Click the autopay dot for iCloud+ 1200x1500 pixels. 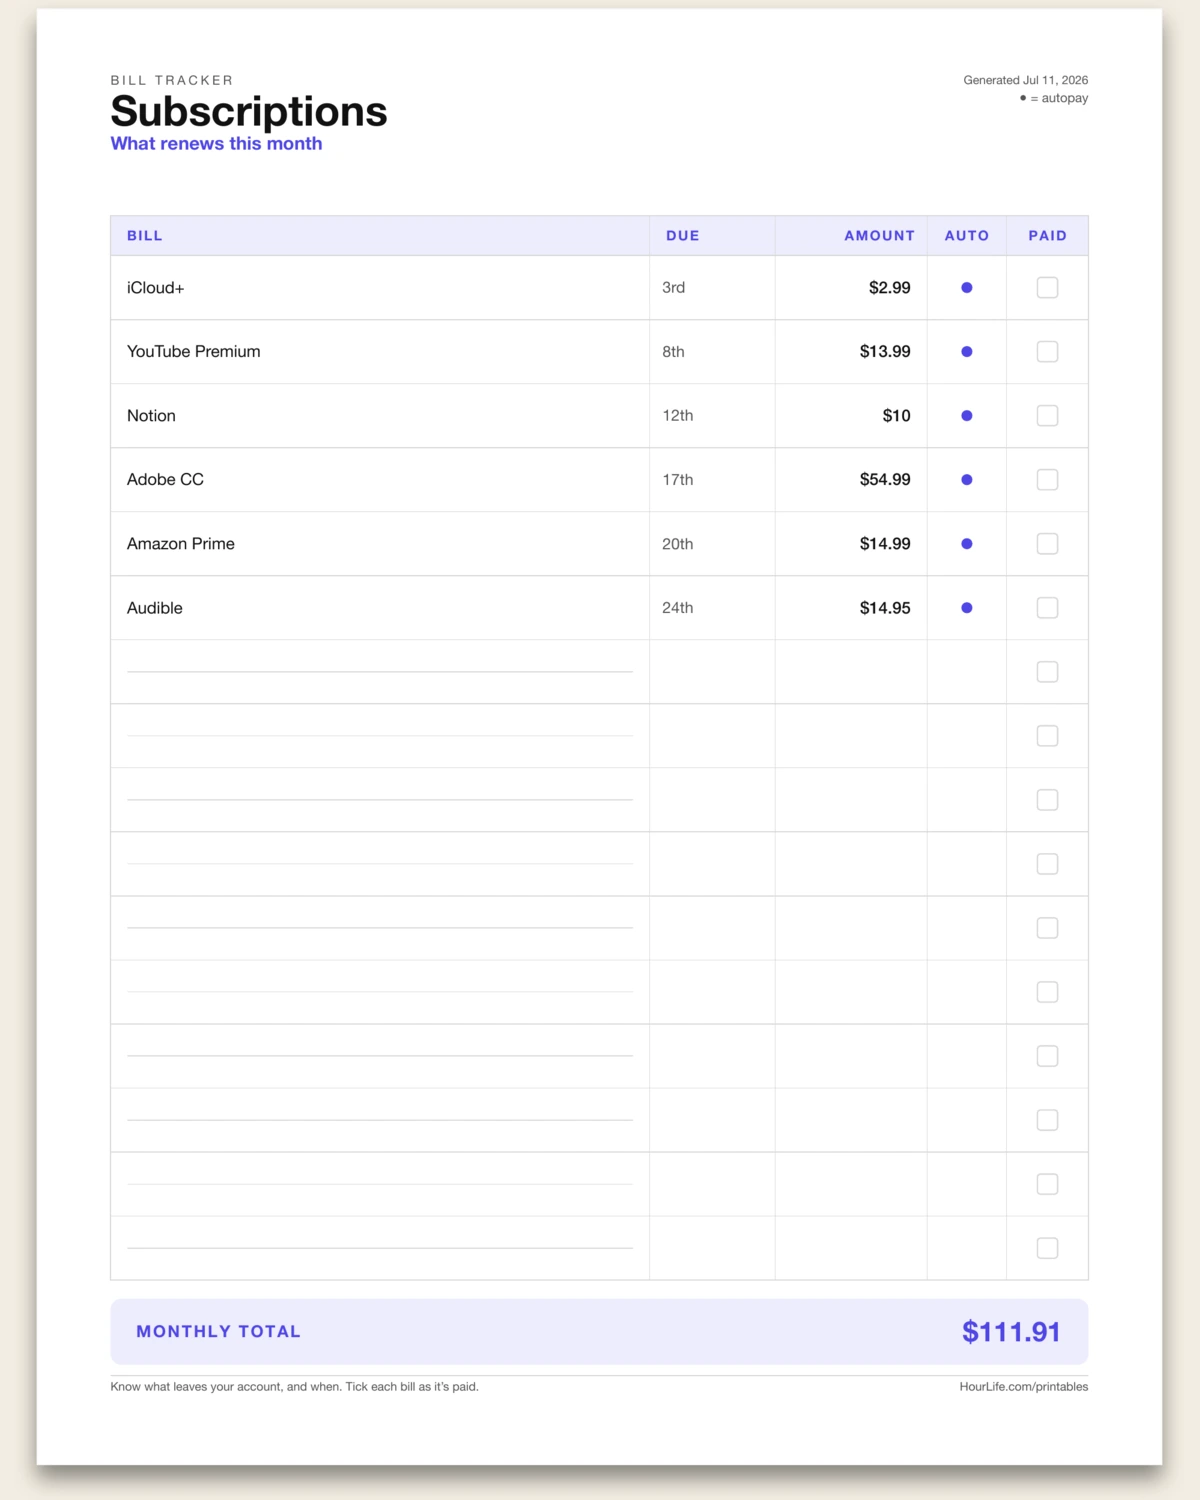coord(967,288)
